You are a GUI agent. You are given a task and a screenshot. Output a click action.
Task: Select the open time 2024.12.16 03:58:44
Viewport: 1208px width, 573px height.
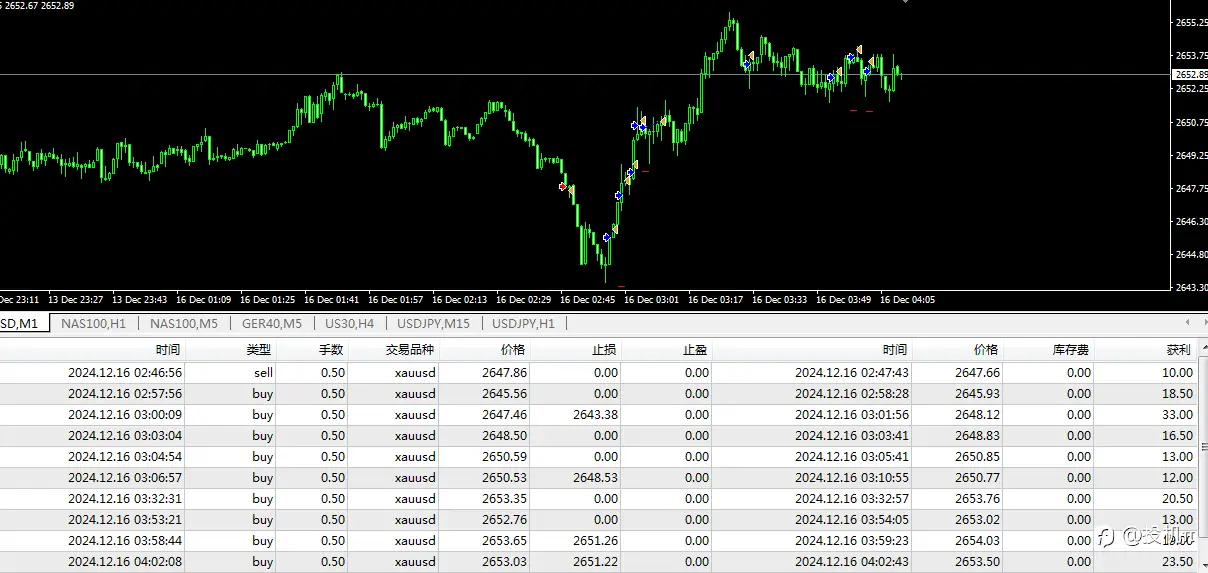point(125,540)
